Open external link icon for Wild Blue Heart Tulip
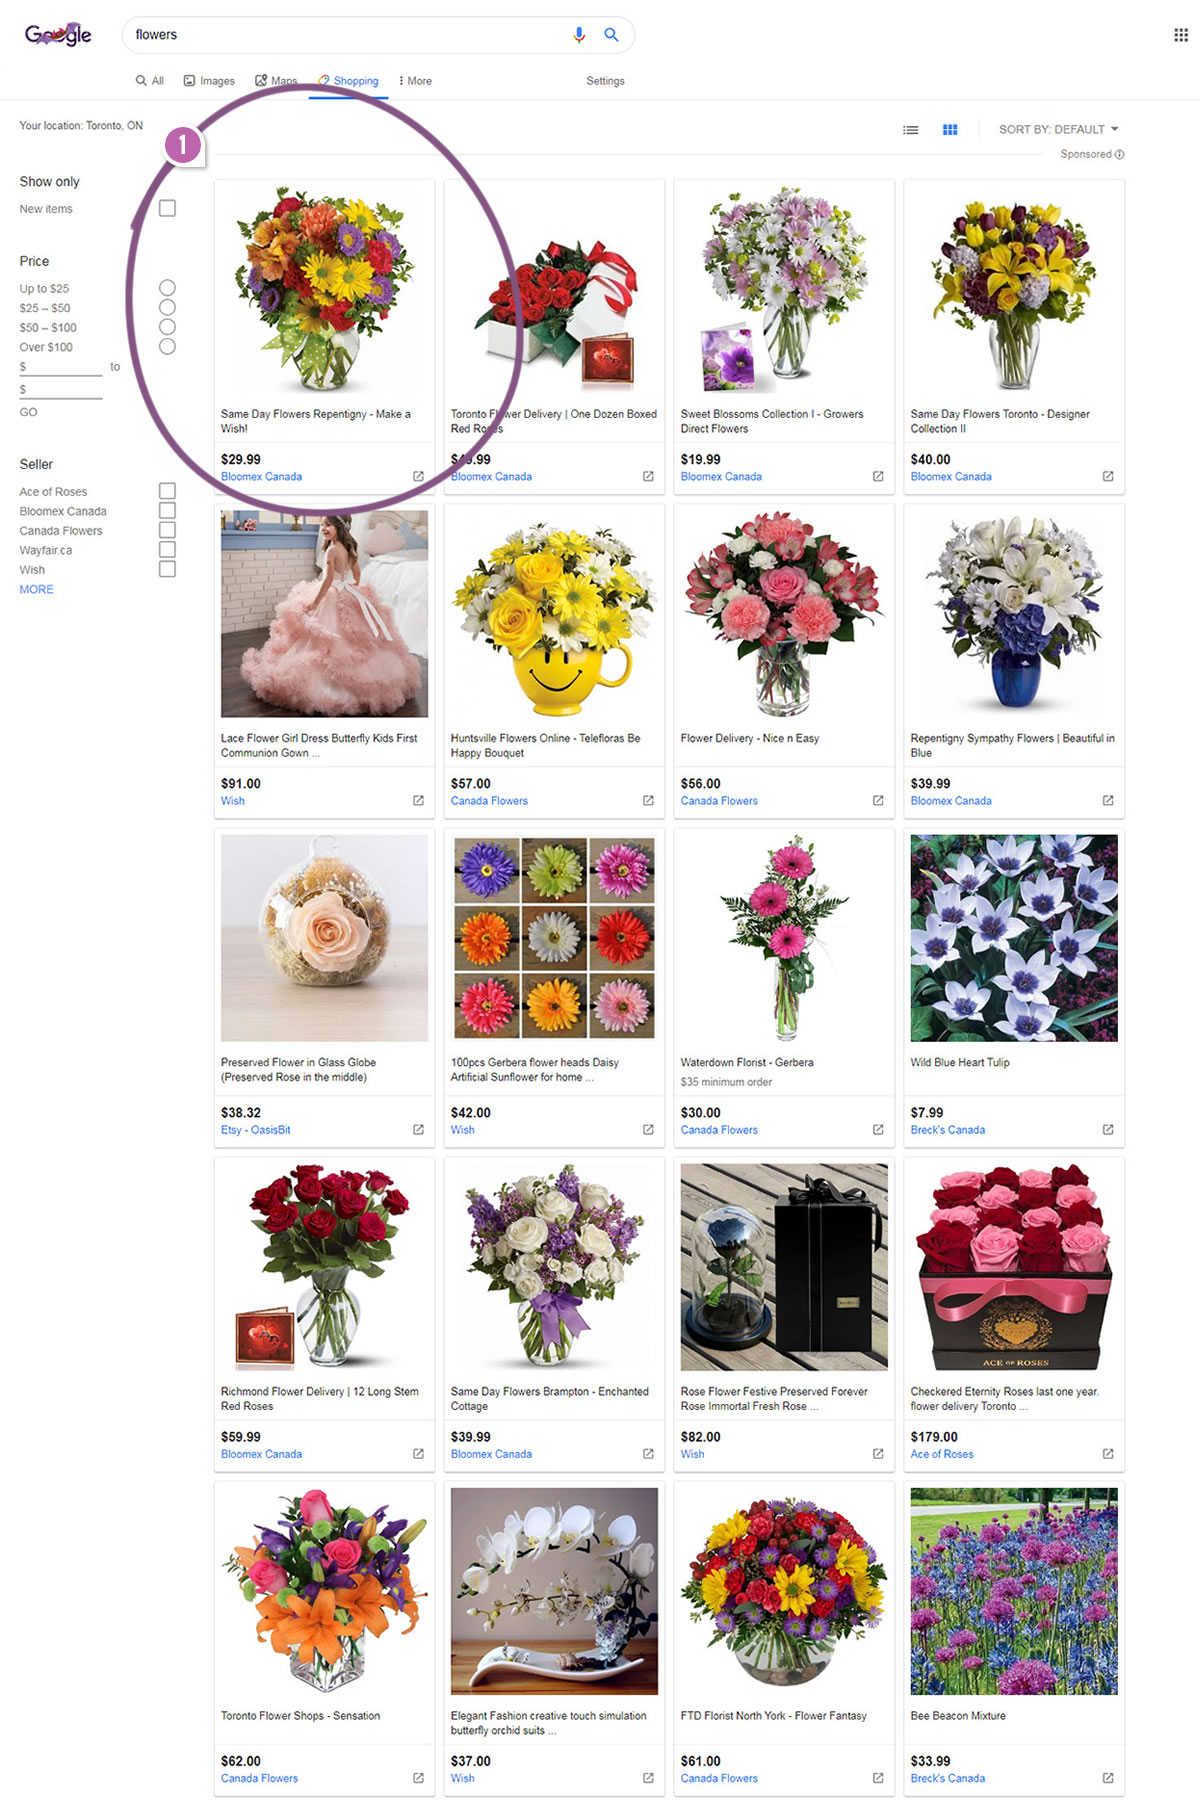This screenshot has width=1200, height=1800. click(x=1108, y=1130)
